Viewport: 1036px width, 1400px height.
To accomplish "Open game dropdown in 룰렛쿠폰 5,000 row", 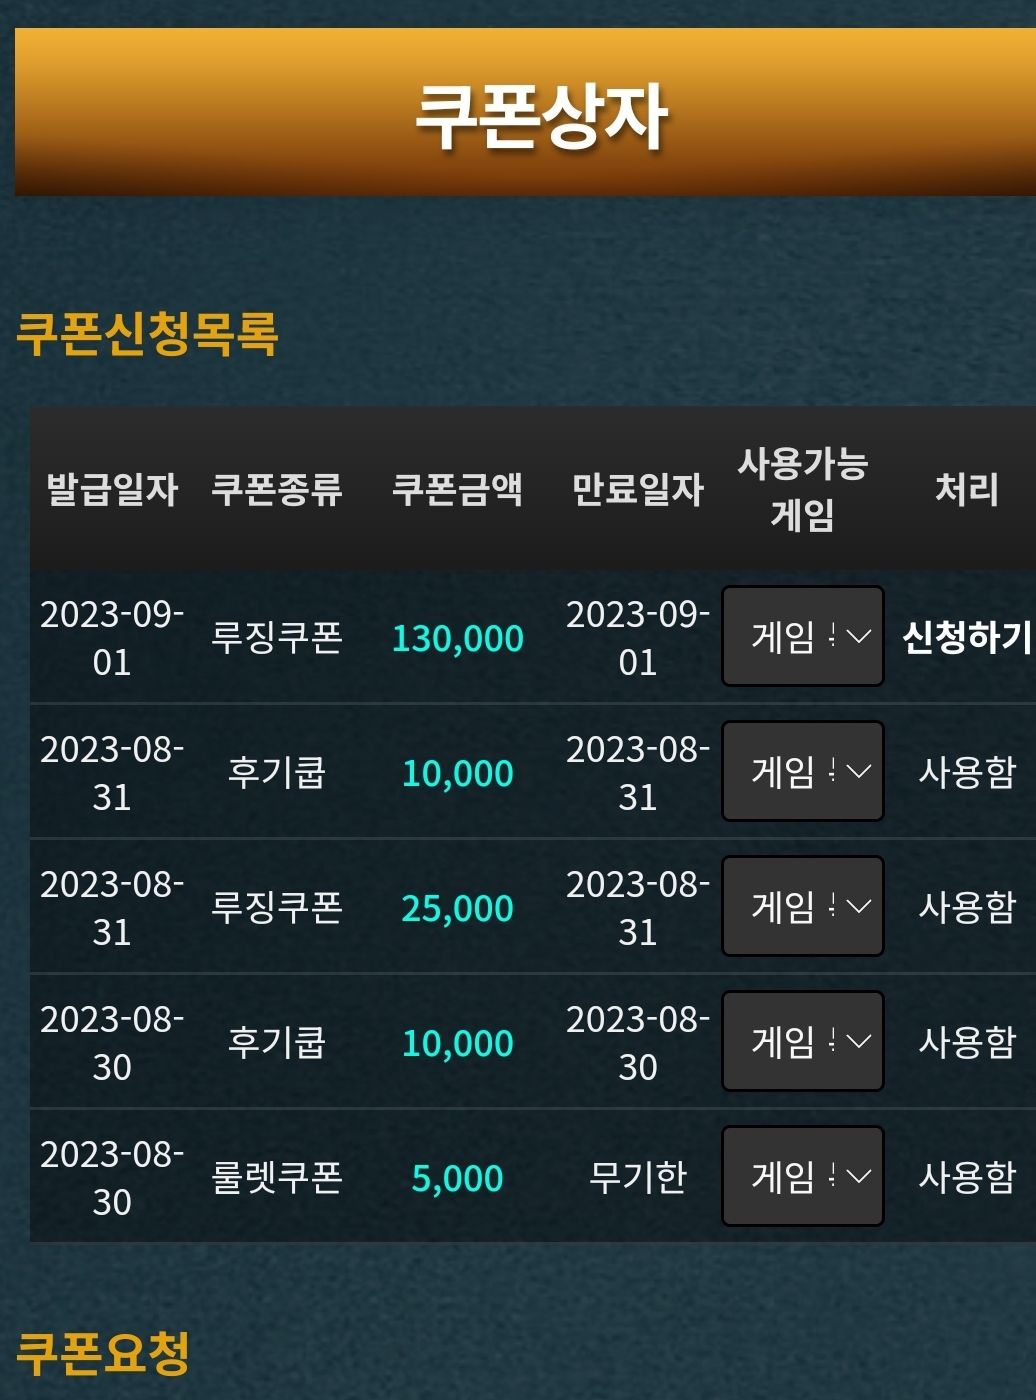I will pyautogui.click(x=803, y=1176).
